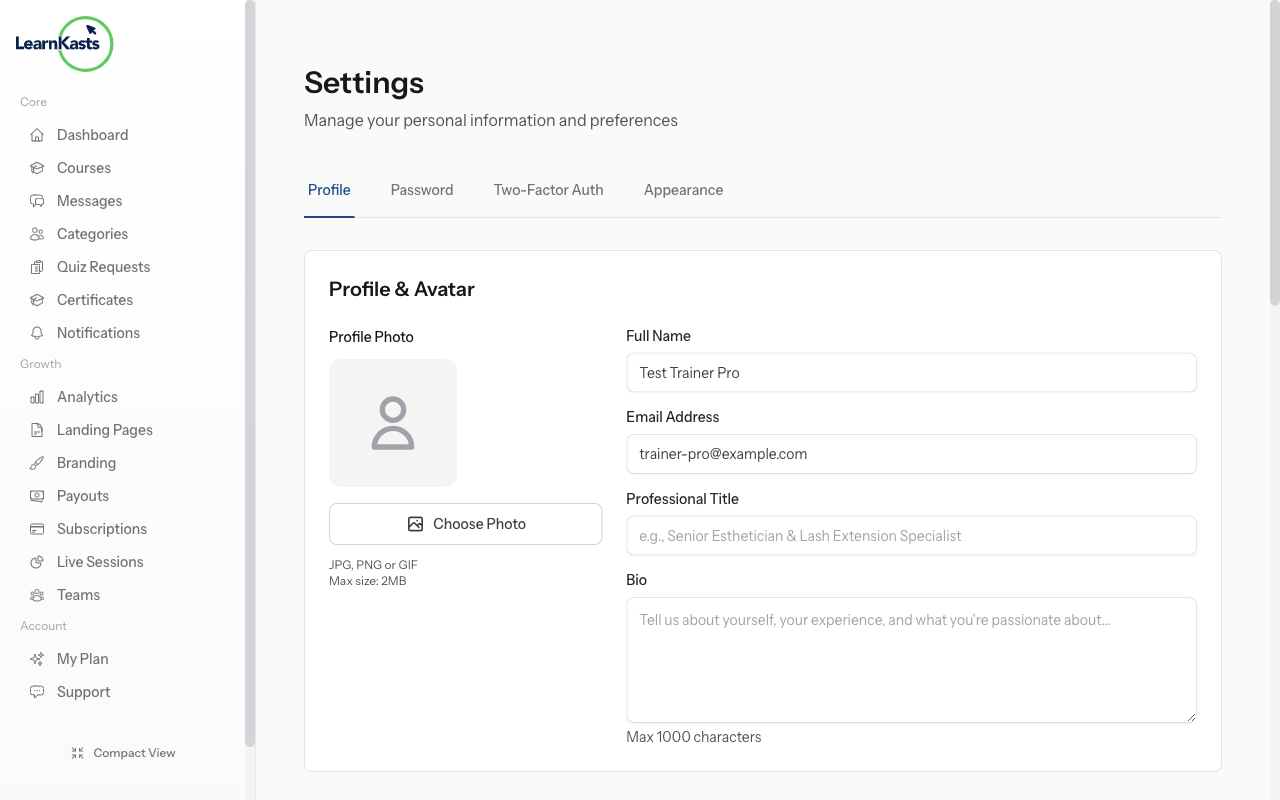This screenshot has height=800, width=1280.
Task: Browse the Categories section
Action: 91,233
